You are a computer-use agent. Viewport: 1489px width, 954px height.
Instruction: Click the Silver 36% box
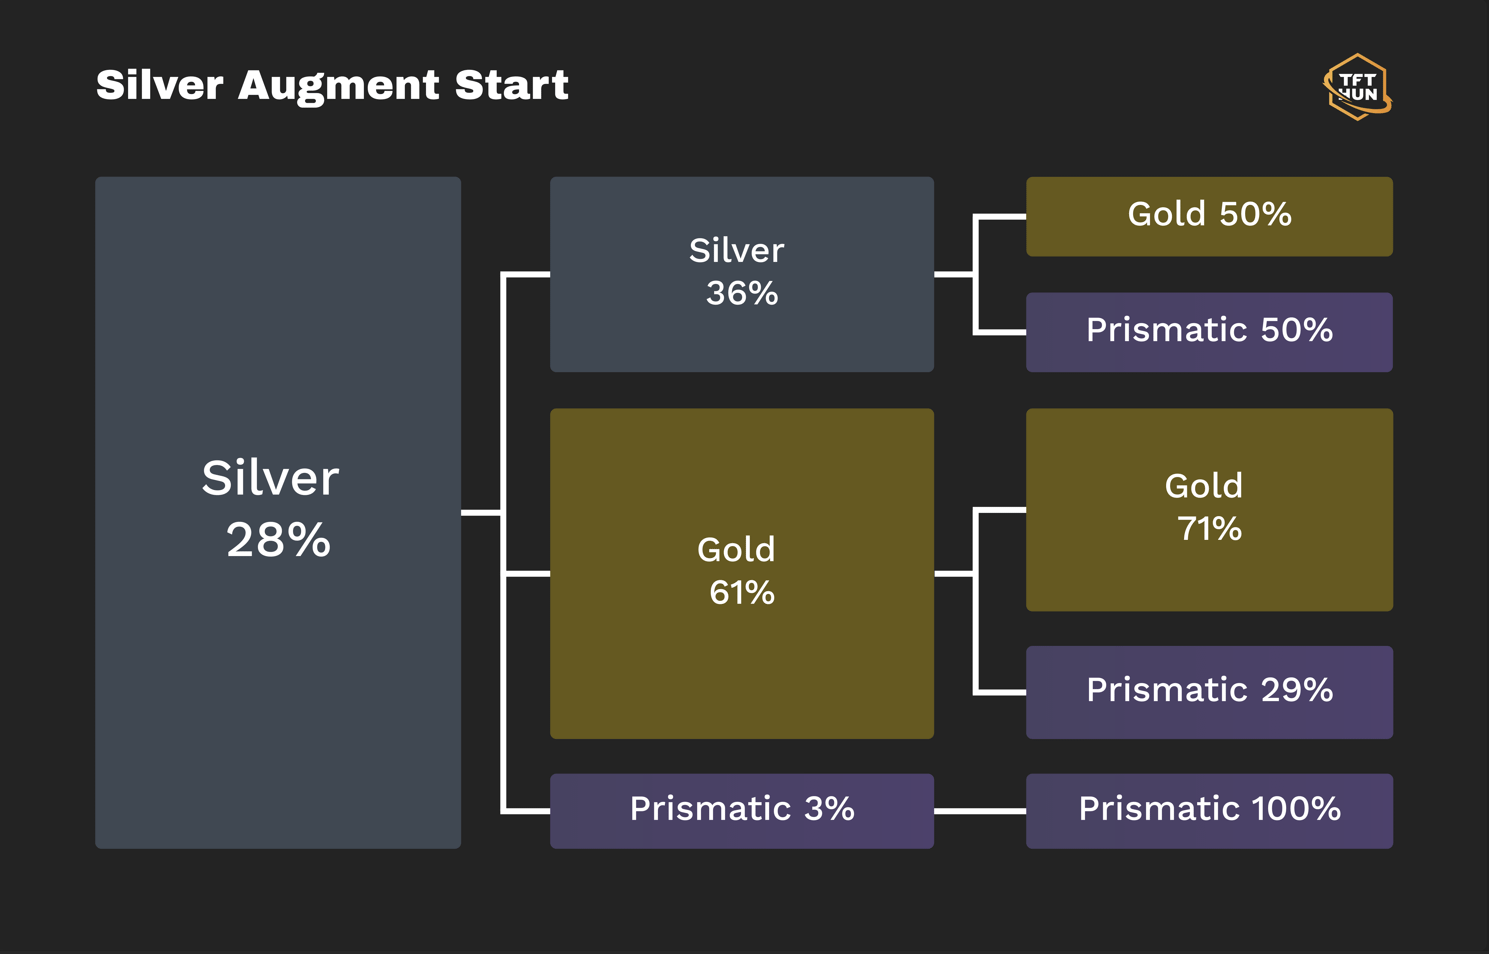point(742,274)
